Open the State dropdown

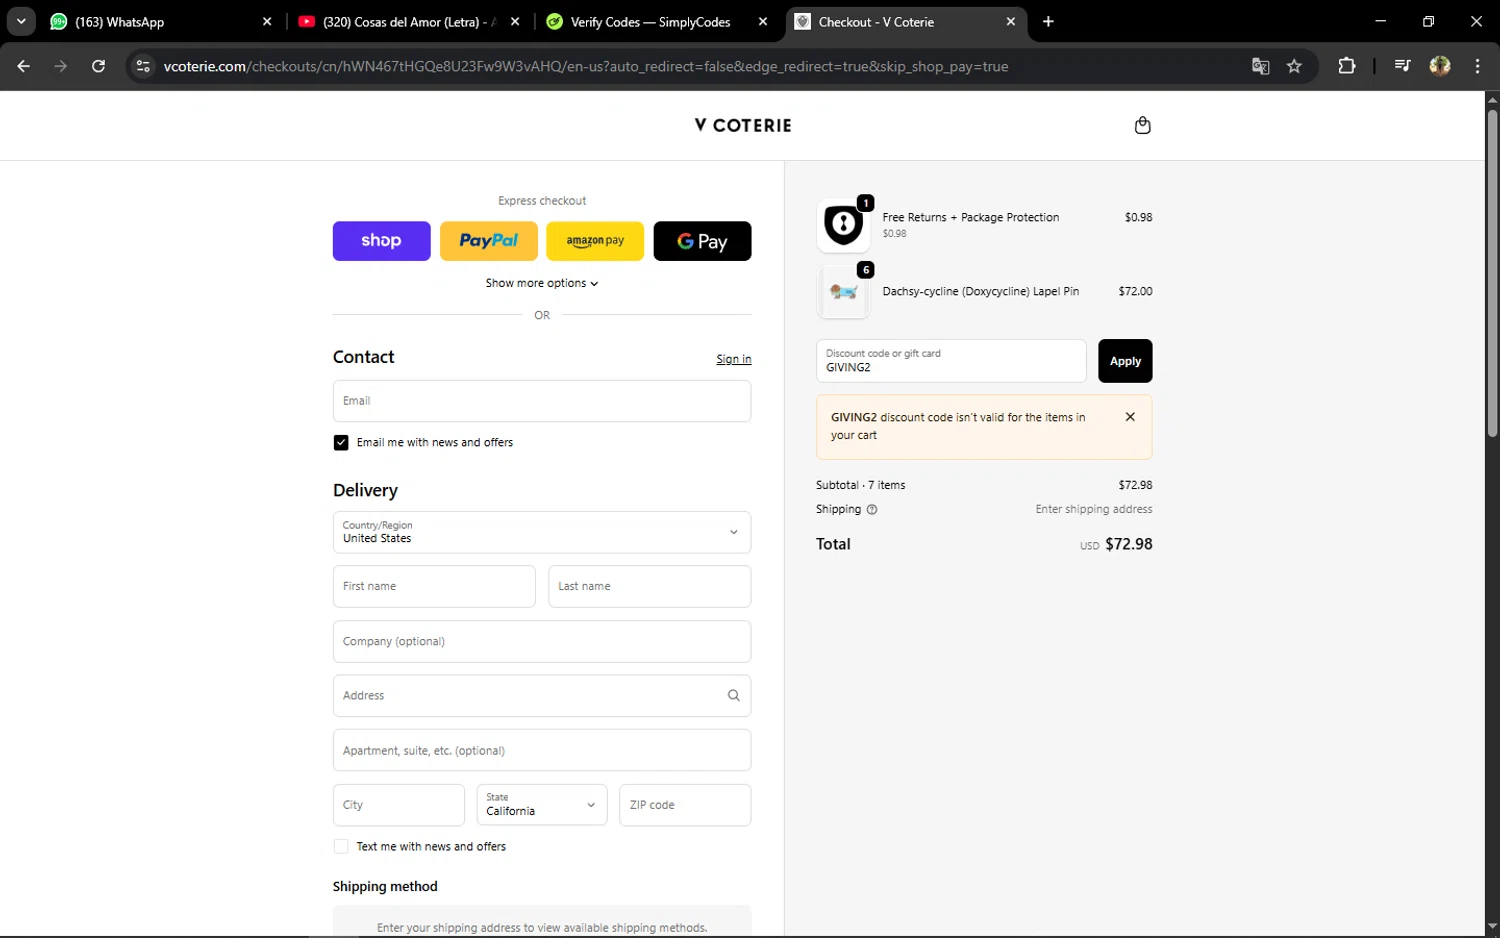point(542,805)
